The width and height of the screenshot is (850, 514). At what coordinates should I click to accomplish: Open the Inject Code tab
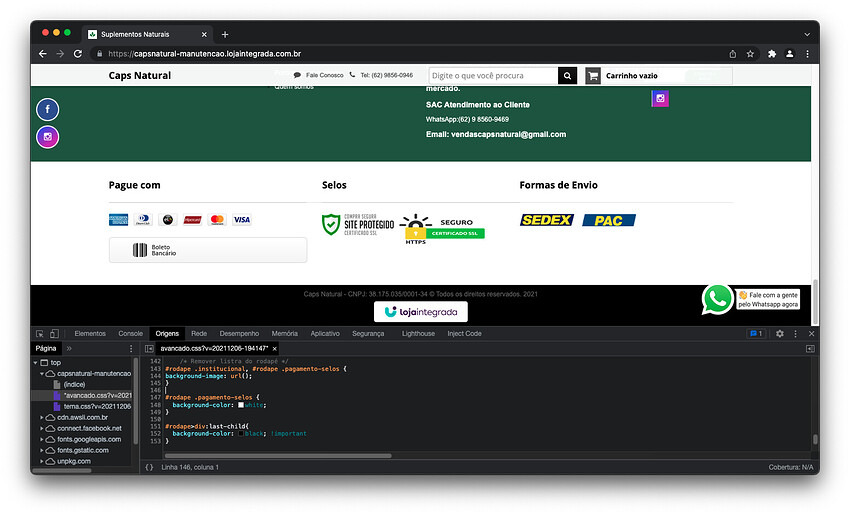(465, 334)
